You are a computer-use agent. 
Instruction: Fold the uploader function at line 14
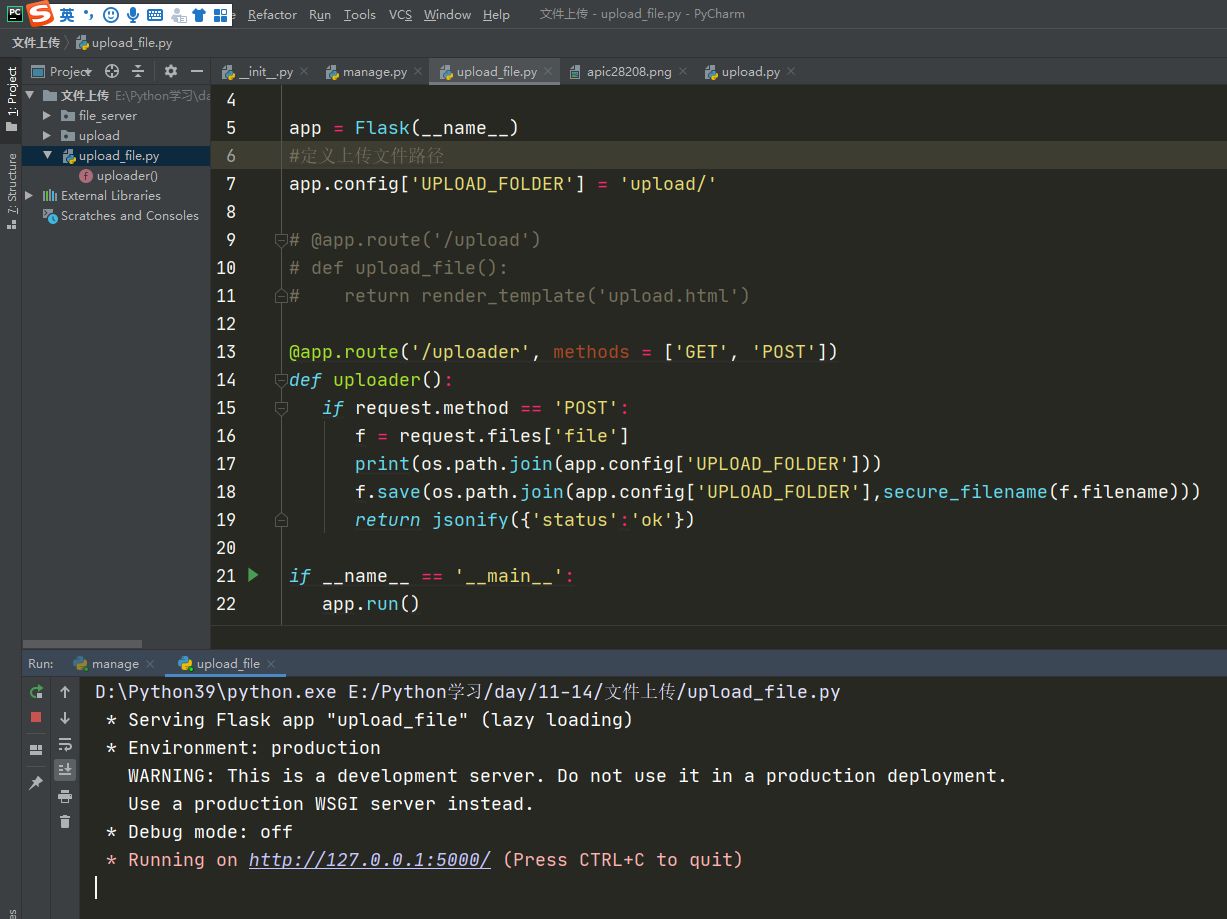click(x=281, y=380)
